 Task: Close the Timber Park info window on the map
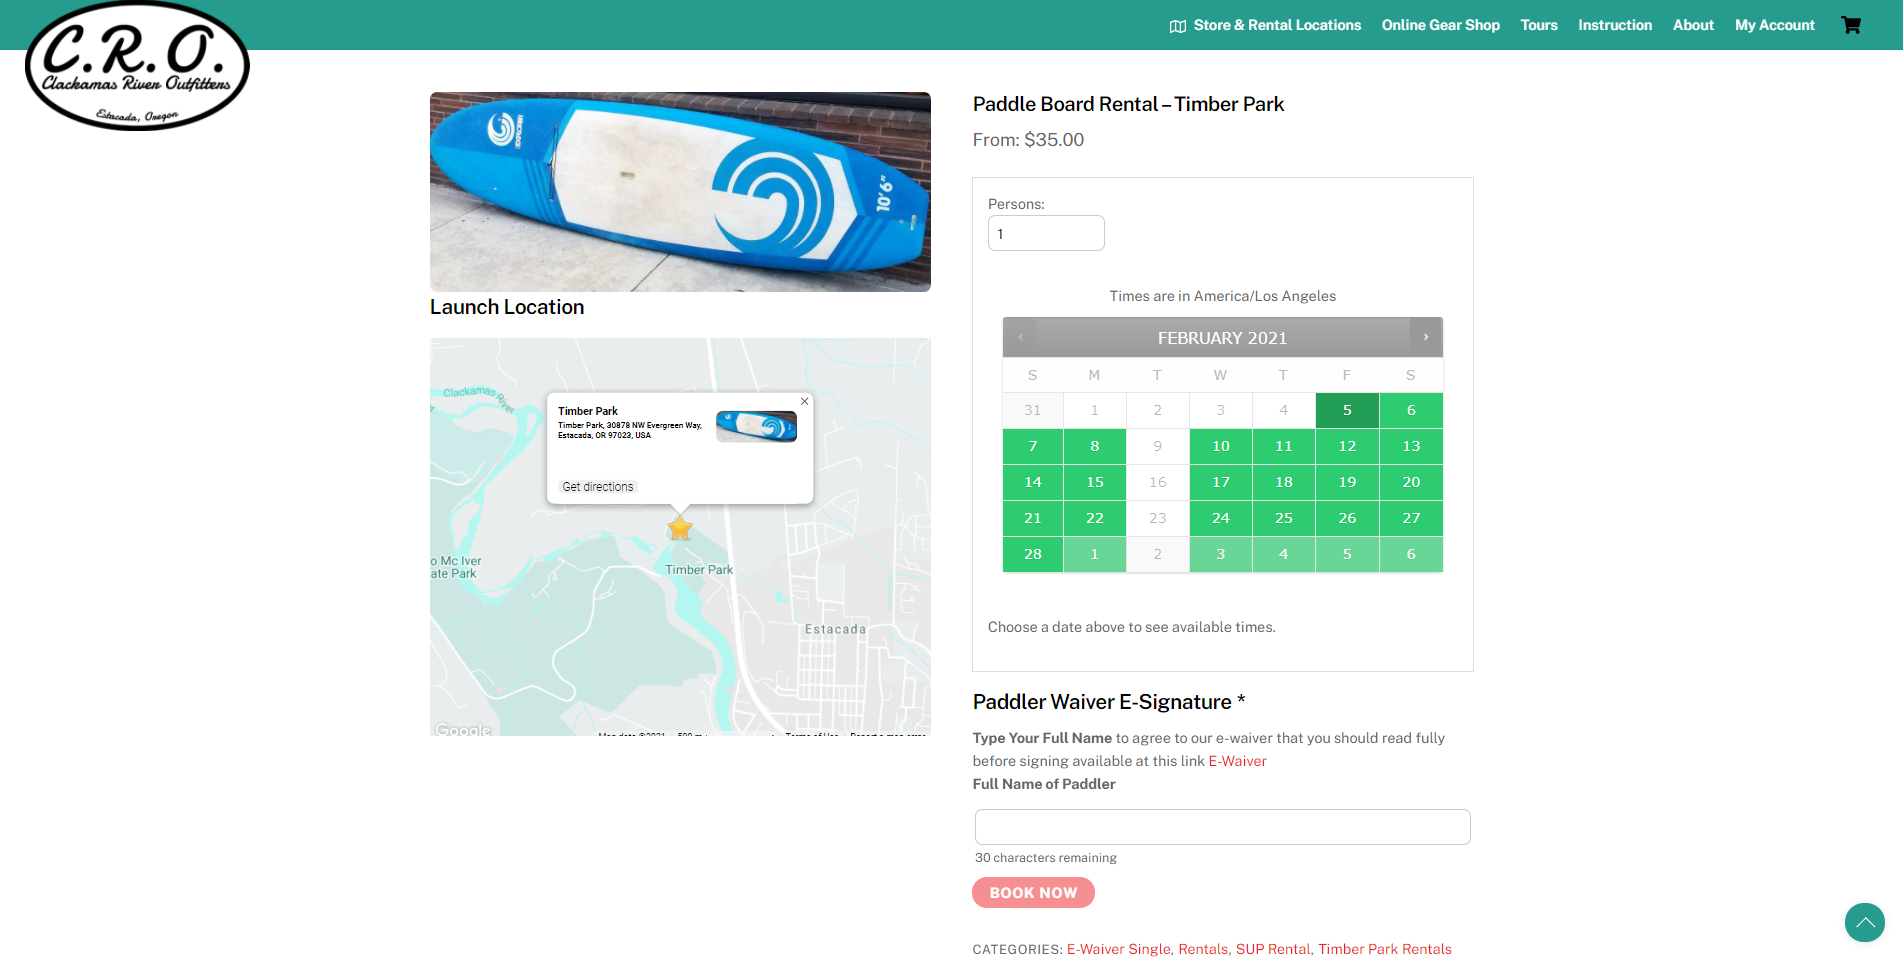[804, 401]
